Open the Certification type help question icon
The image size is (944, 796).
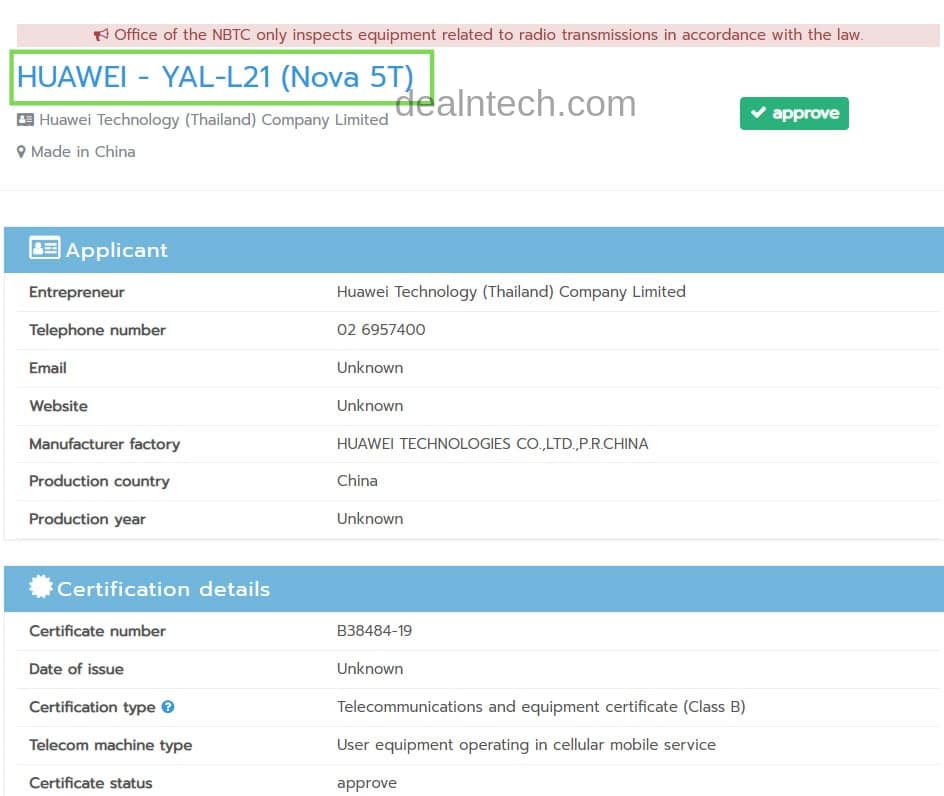tap(168, 707)
